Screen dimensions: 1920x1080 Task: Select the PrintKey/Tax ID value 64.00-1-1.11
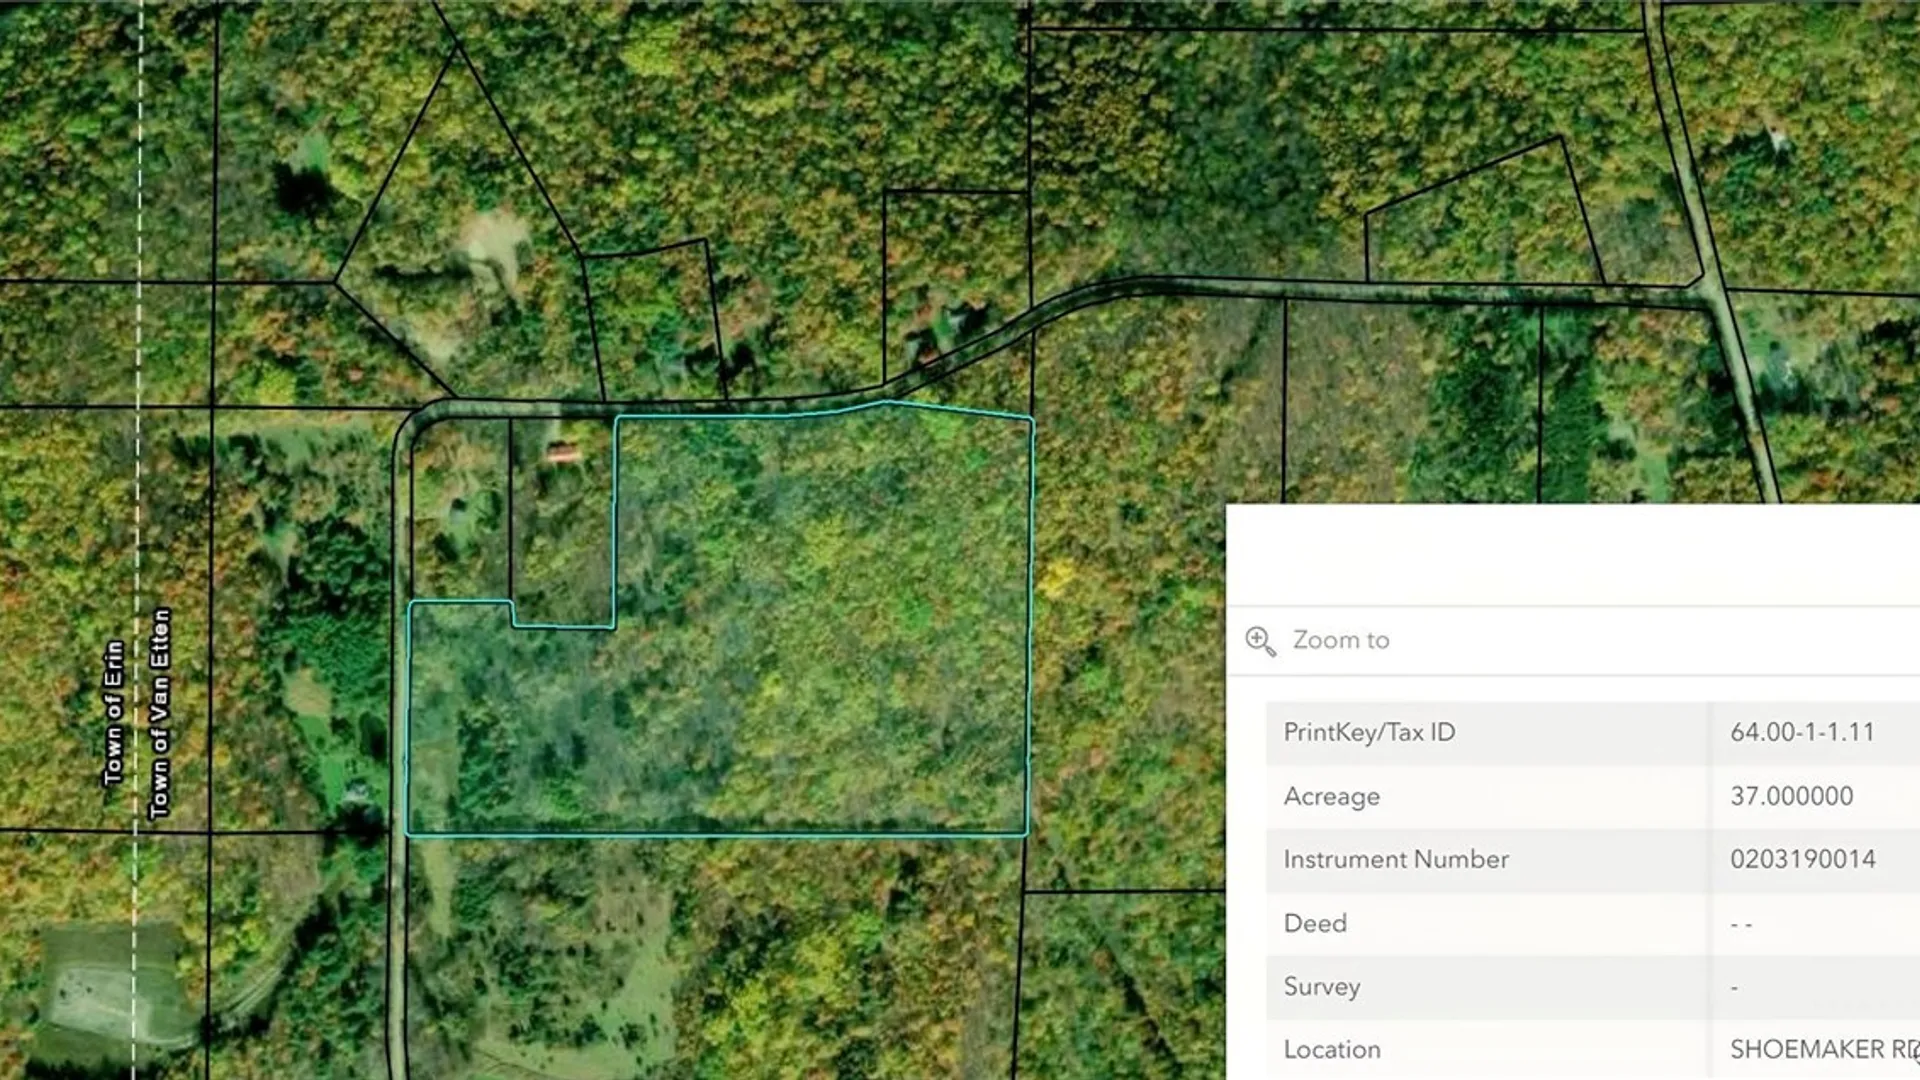(1802, 732)
